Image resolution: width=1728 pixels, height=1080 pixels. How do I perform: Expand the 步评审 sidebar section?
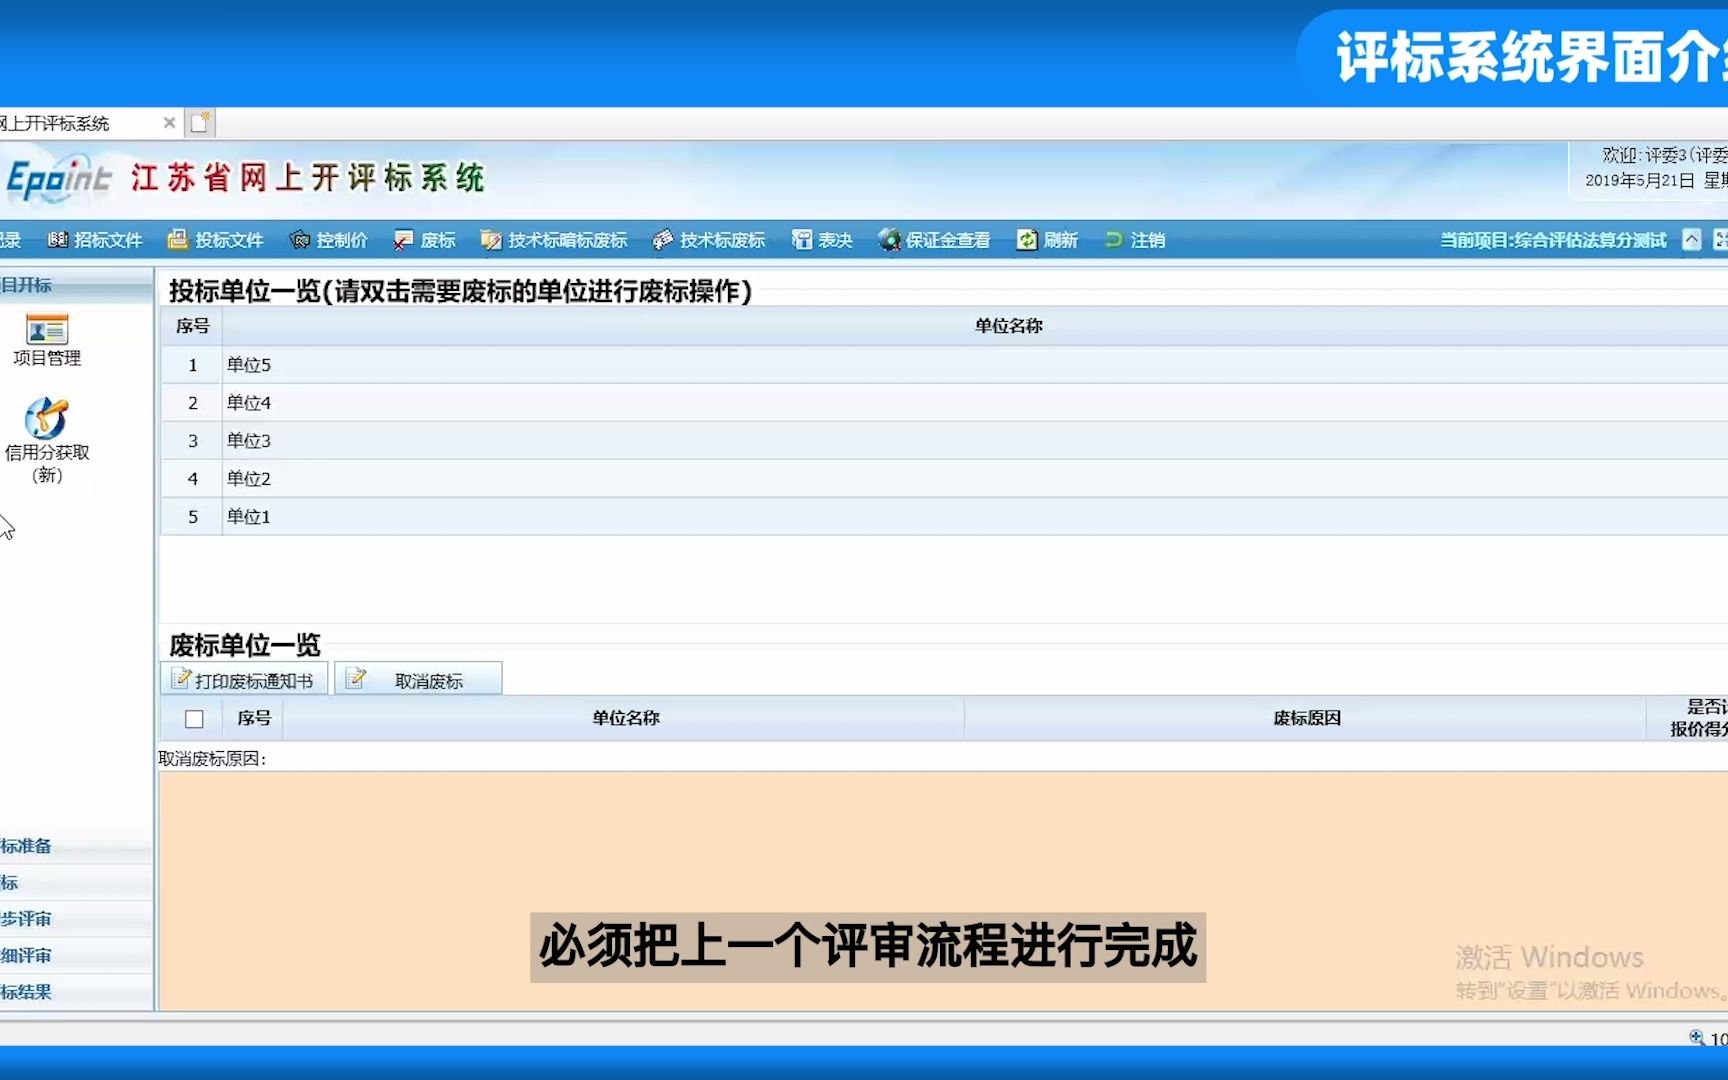point(75,919)
